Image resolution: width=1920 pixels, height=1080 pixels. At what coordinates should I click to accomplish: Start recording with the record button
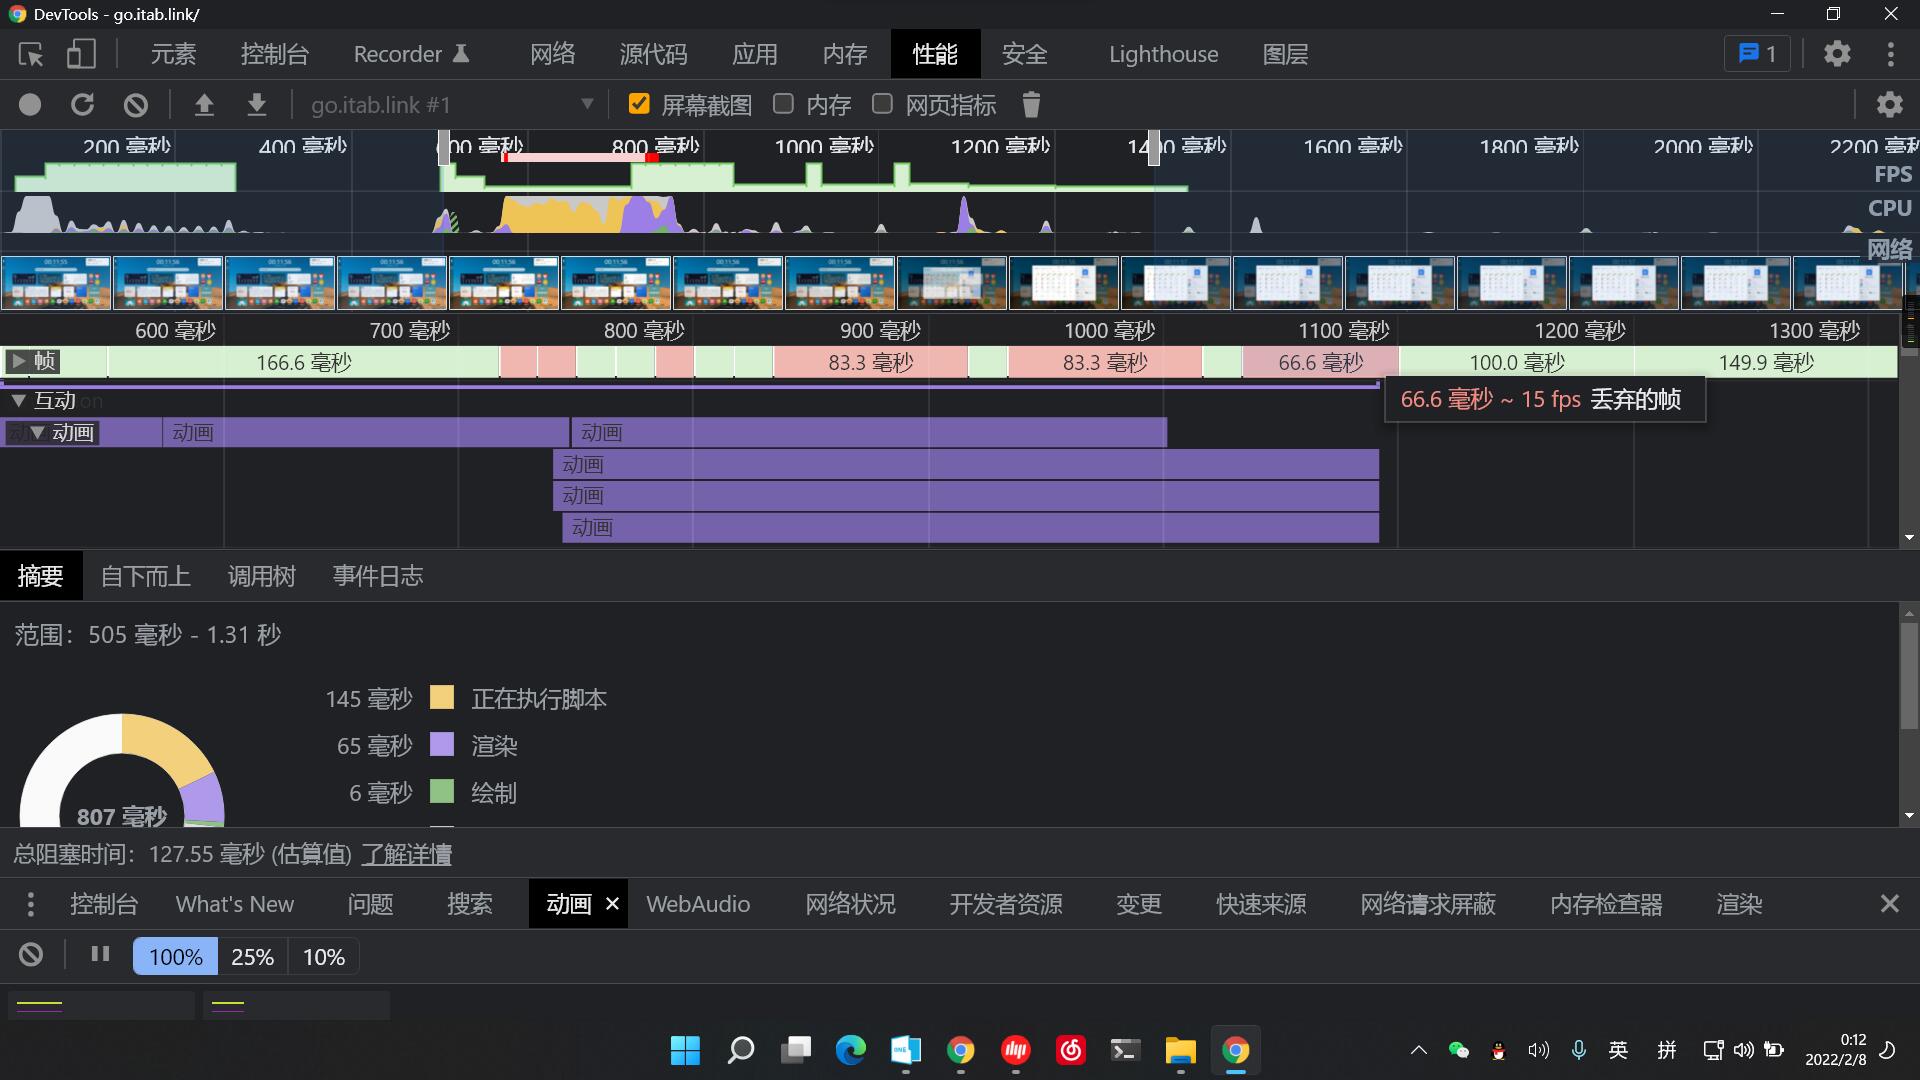(30, 105)
